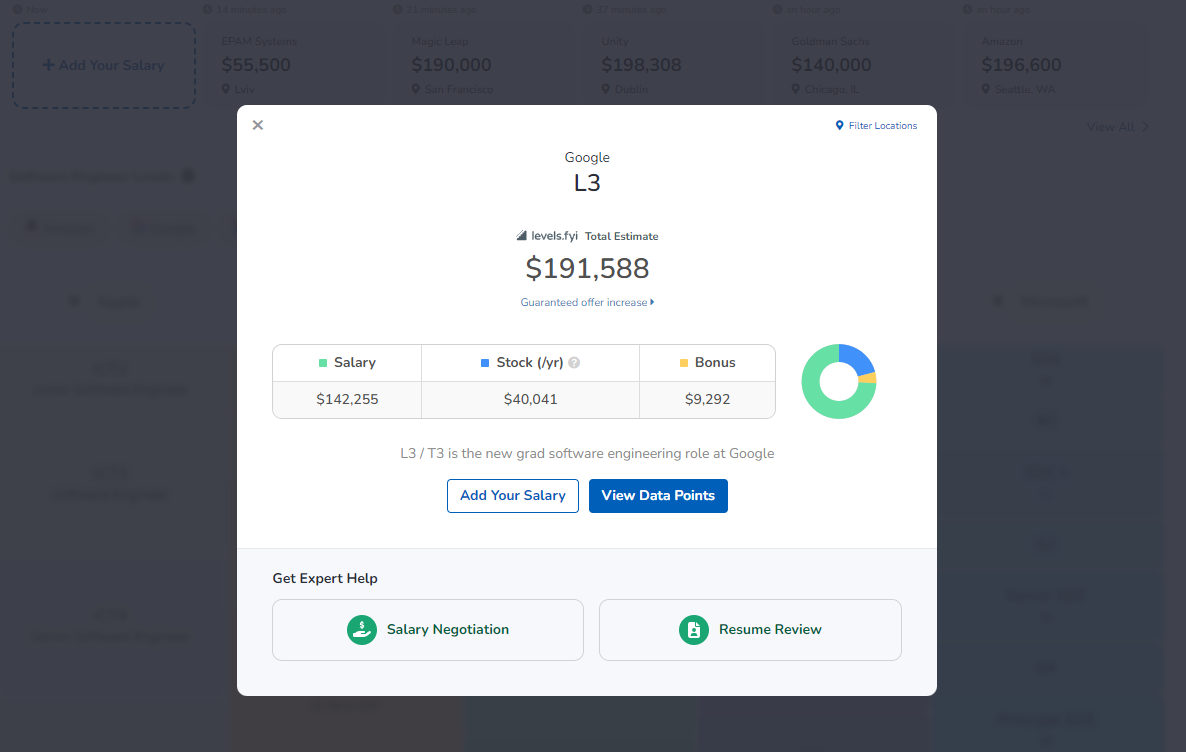Click the Seattle, WA location pin icon

pyautogui.click(x=986, y=89)
